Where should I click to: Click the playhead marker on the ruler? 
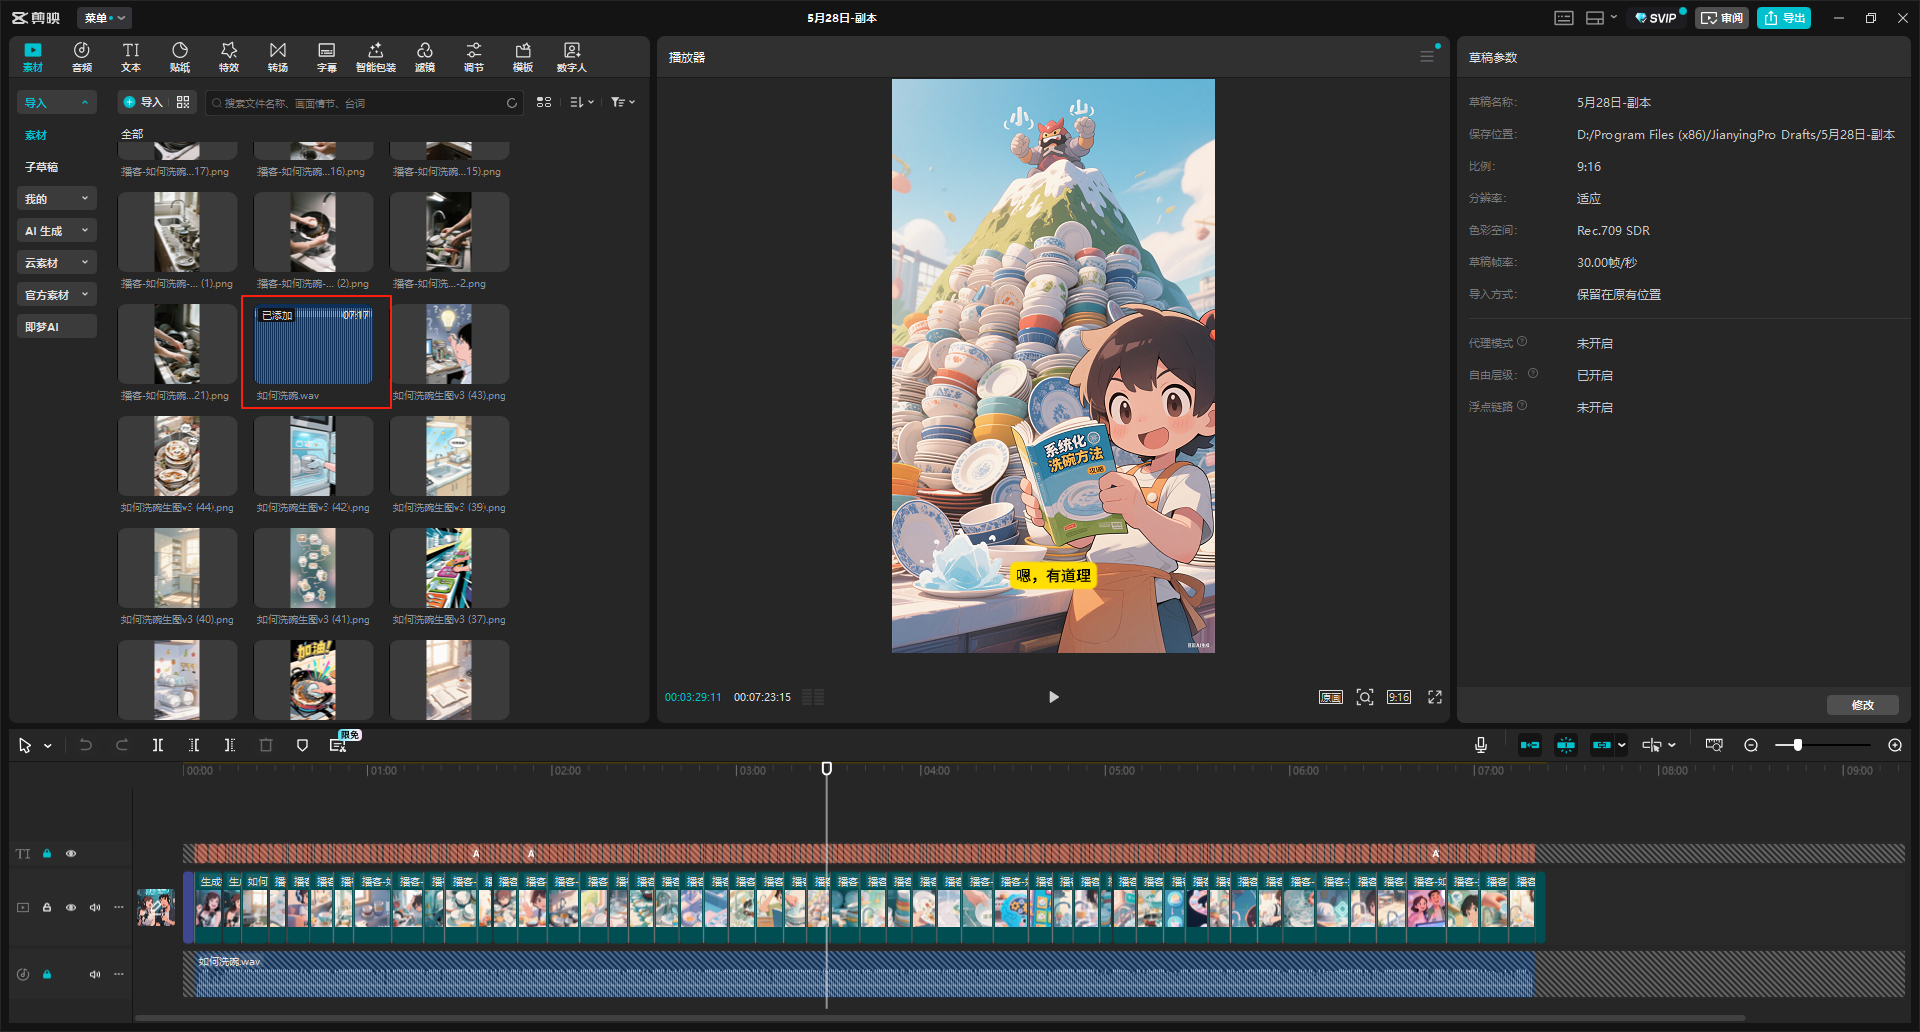click(x=827, y=768)
